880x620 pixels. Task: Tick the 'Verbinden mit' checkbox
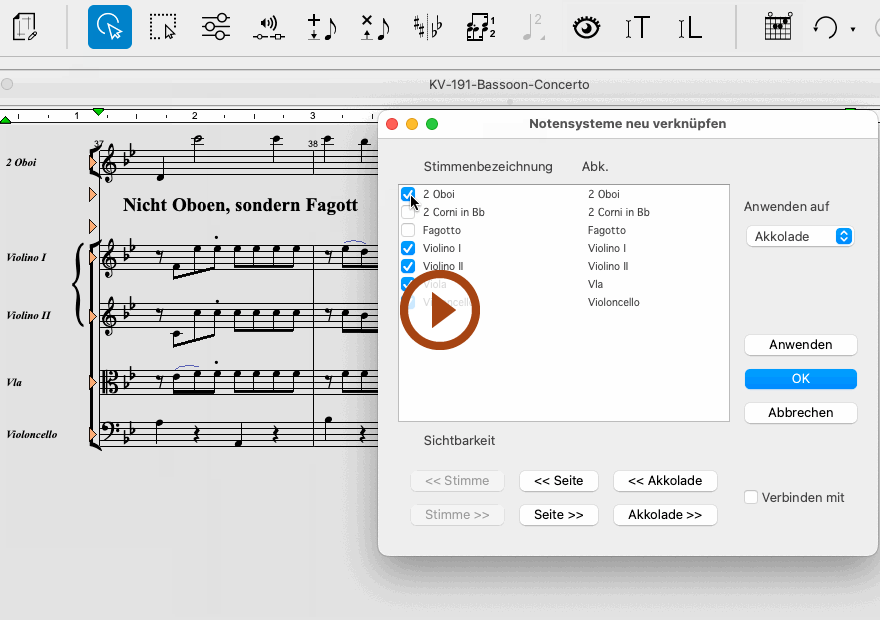coord(751,497)
